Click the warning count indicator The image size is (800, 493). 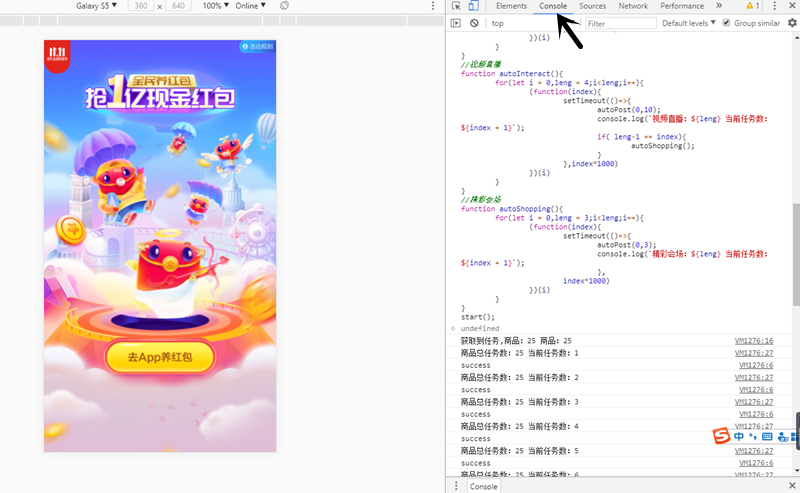click(x=753, y=6)
